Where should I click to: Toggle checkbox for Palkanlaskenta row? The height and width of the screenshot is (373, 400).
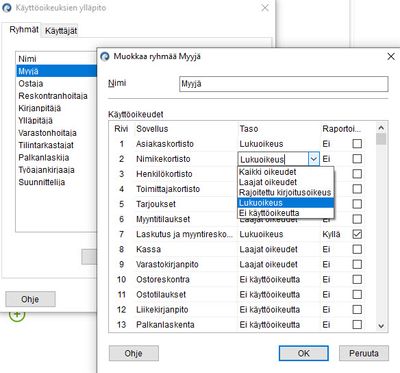357,325
